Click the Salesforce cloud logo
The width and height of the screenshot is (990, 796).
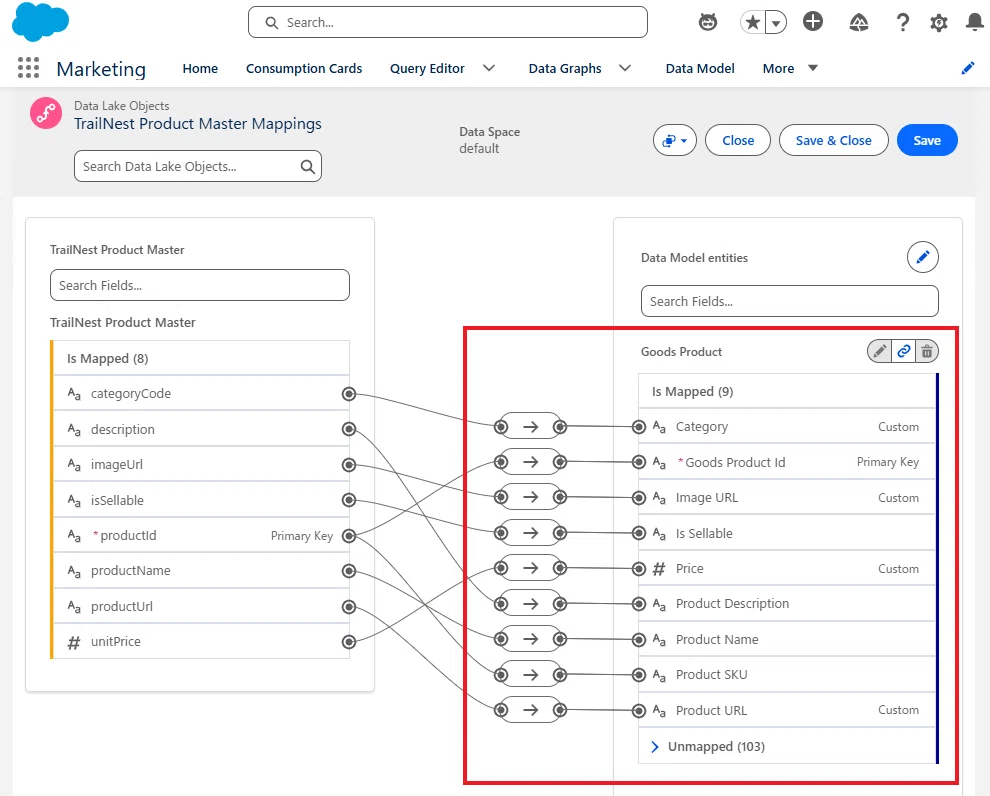[40, 21]
